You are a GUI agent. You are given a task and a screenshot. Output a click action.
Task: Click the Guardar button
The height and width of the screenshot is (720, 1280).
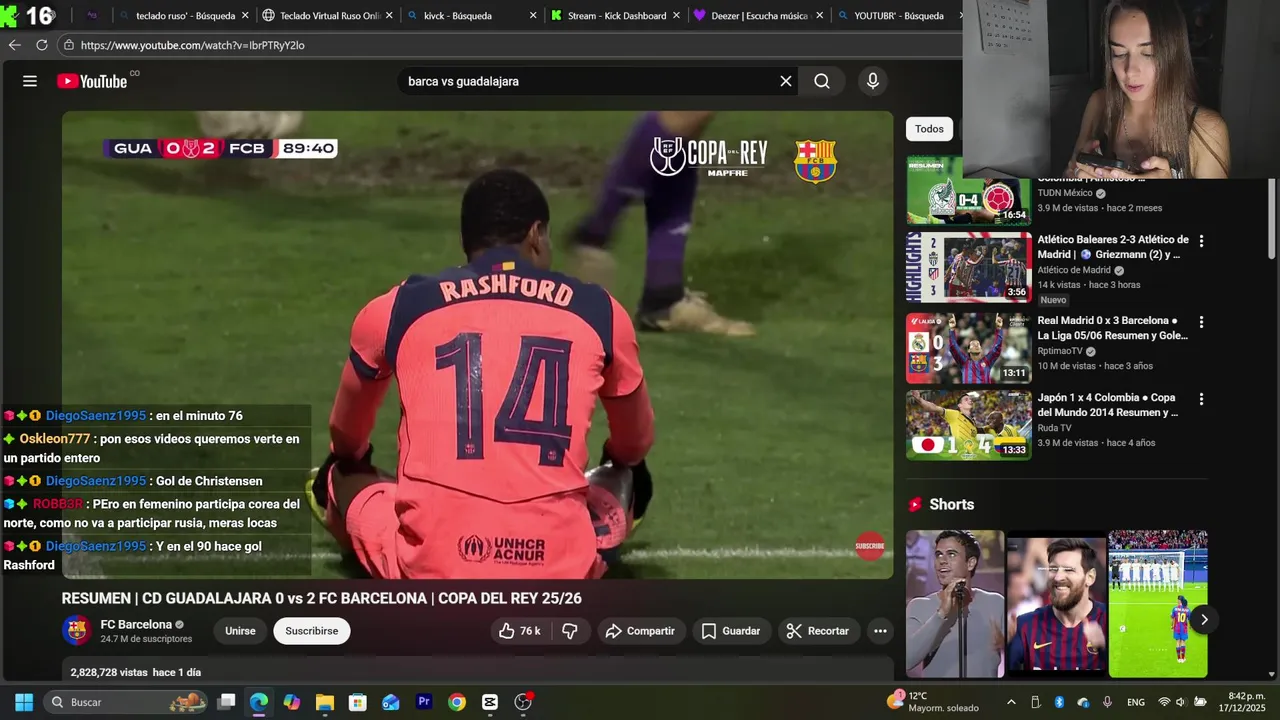coord(732,631)
